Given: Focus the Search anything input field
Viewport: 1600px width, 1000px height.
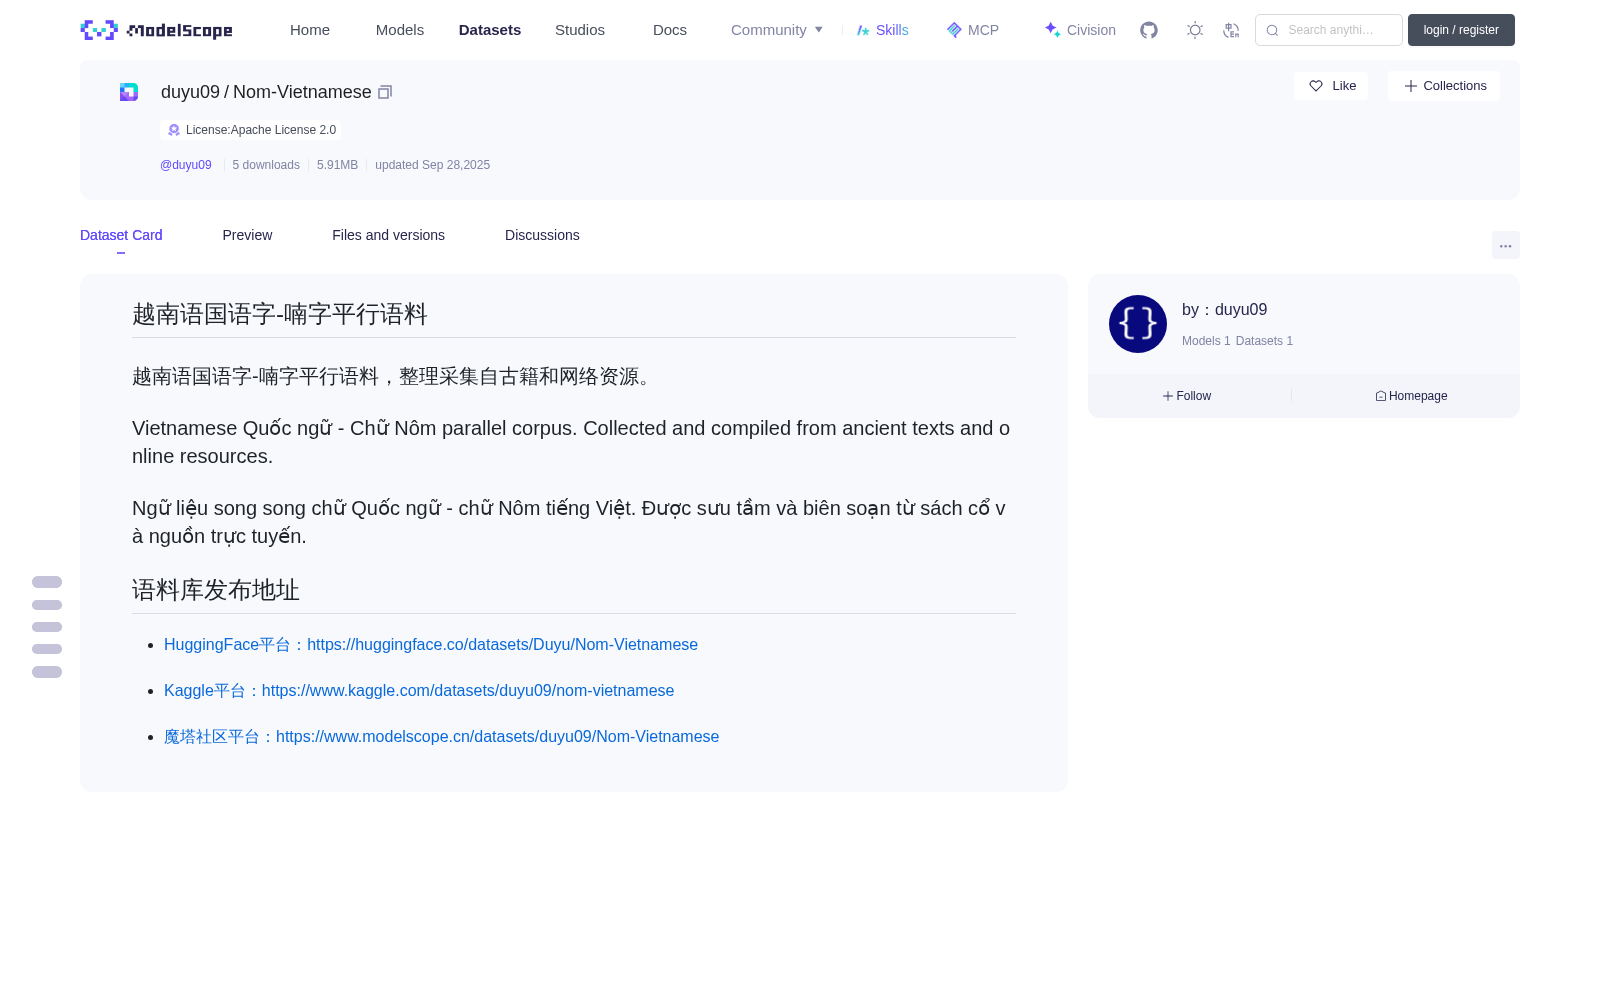Looking at the screenshot, I should [1329, 30].
